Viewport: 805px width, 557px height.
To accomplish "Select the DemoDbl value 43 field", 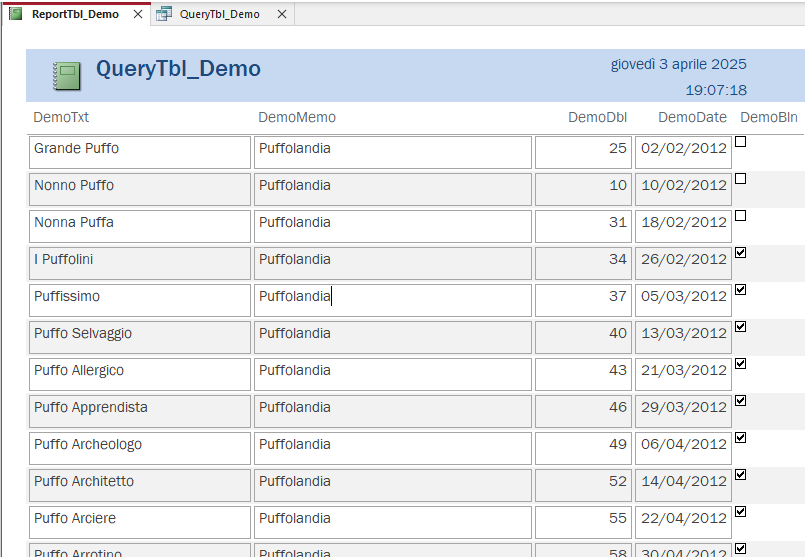I will point(583,371).
